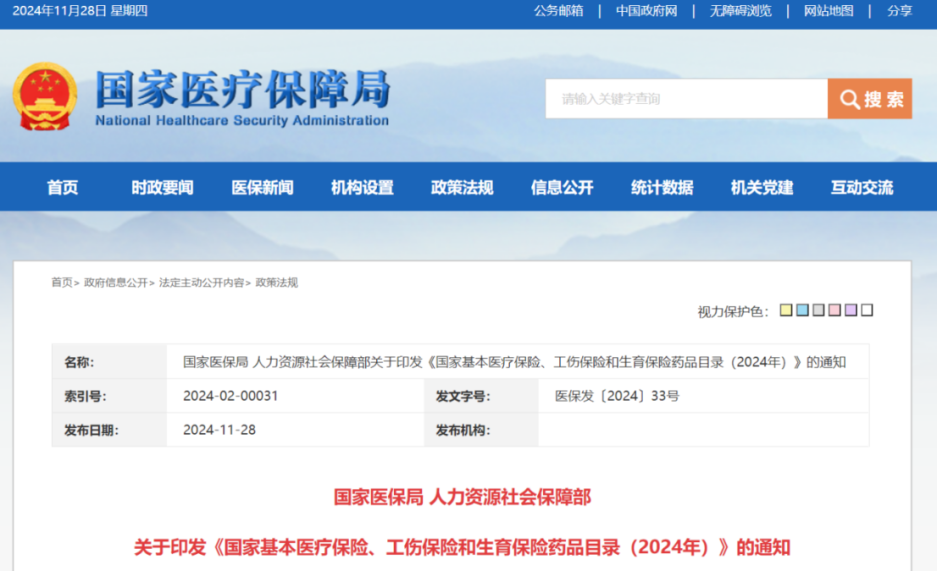
Task: Open the 互动交流 menu
Action: click(x=862, y=188)
